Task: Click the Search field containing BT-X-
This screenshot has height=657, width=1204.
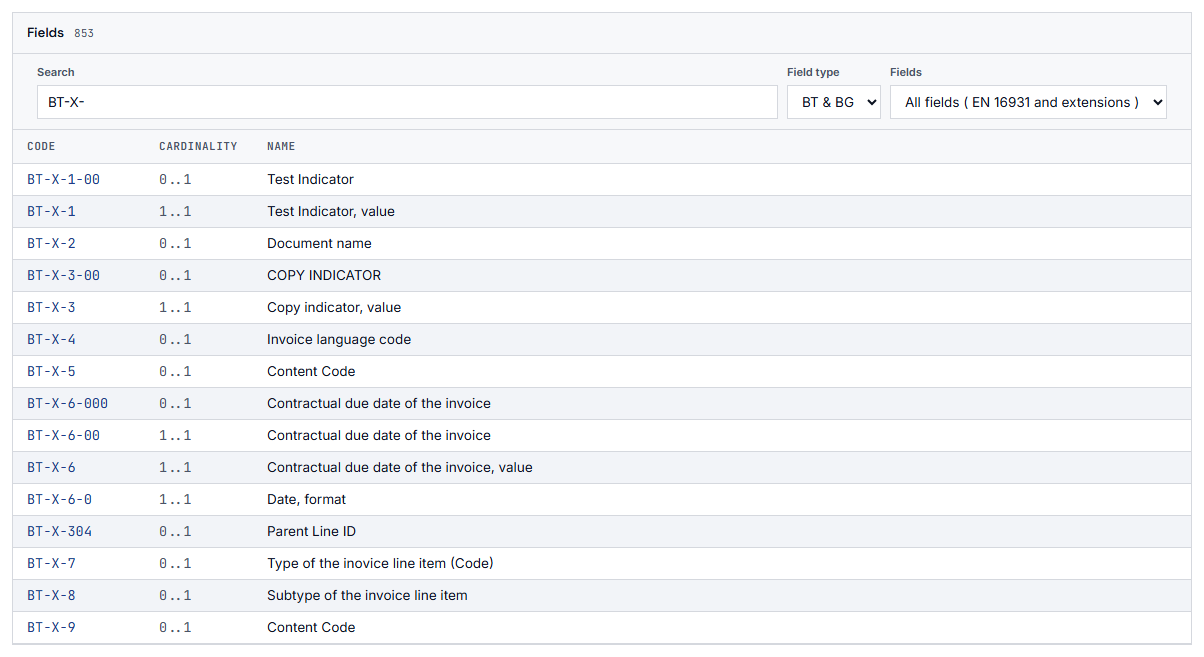Action: tap(407, 102)
